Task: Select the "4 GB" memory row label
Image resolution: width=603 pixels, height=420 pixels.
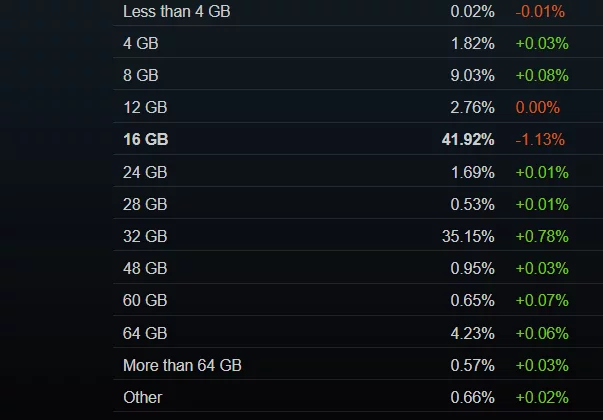Action: pos(140,43)
